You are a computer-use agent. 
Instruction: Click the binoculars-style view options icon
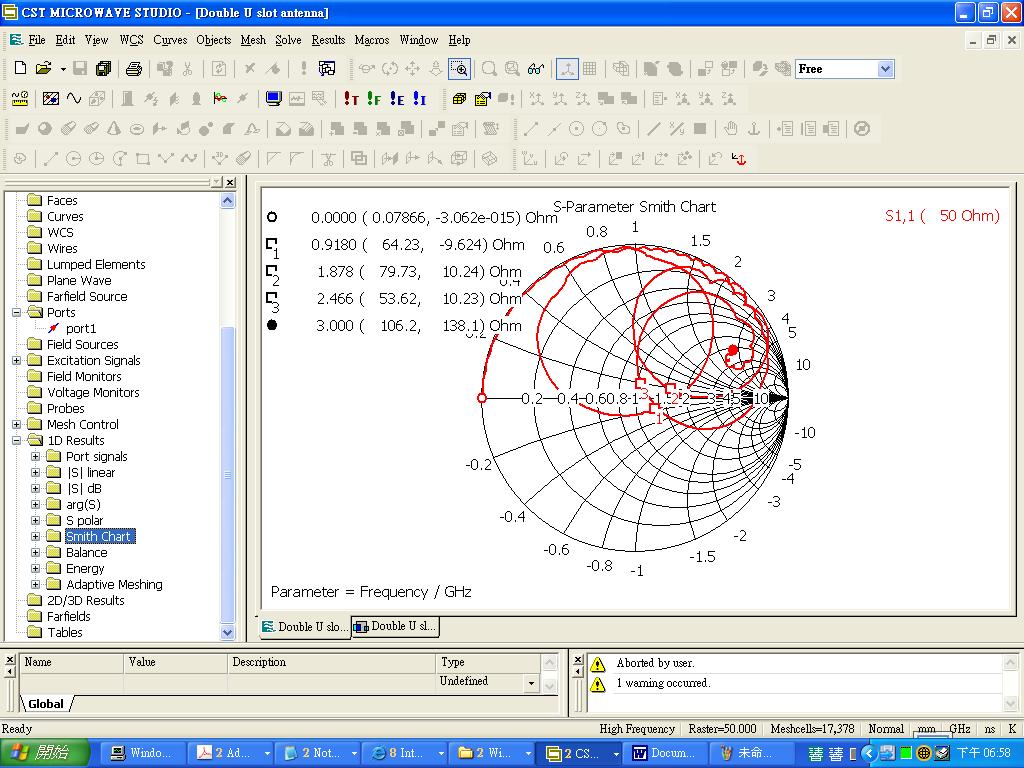[x=536, y=68]
